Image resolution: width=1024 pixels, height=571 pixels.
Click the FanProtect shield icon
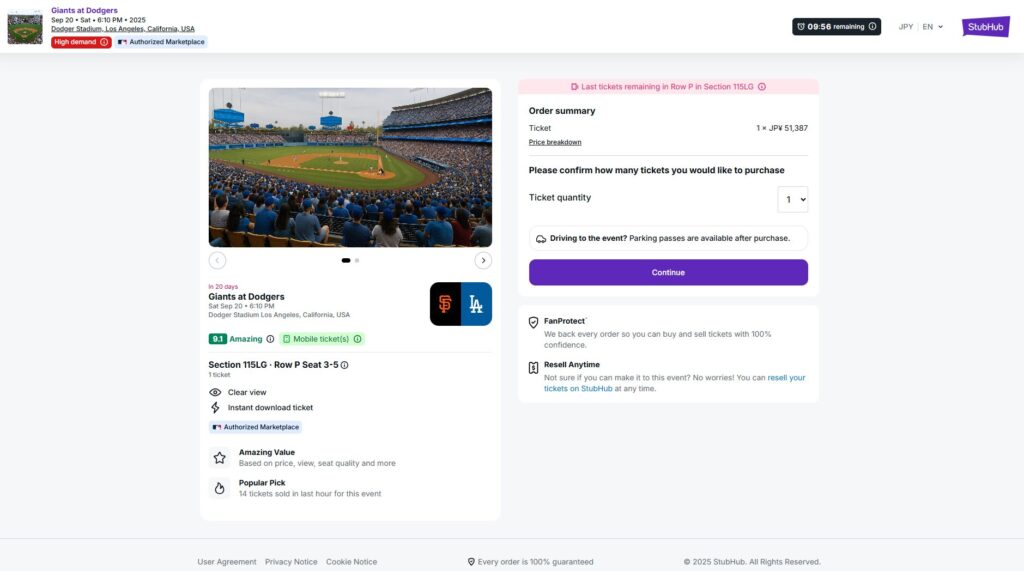(533, 322)
